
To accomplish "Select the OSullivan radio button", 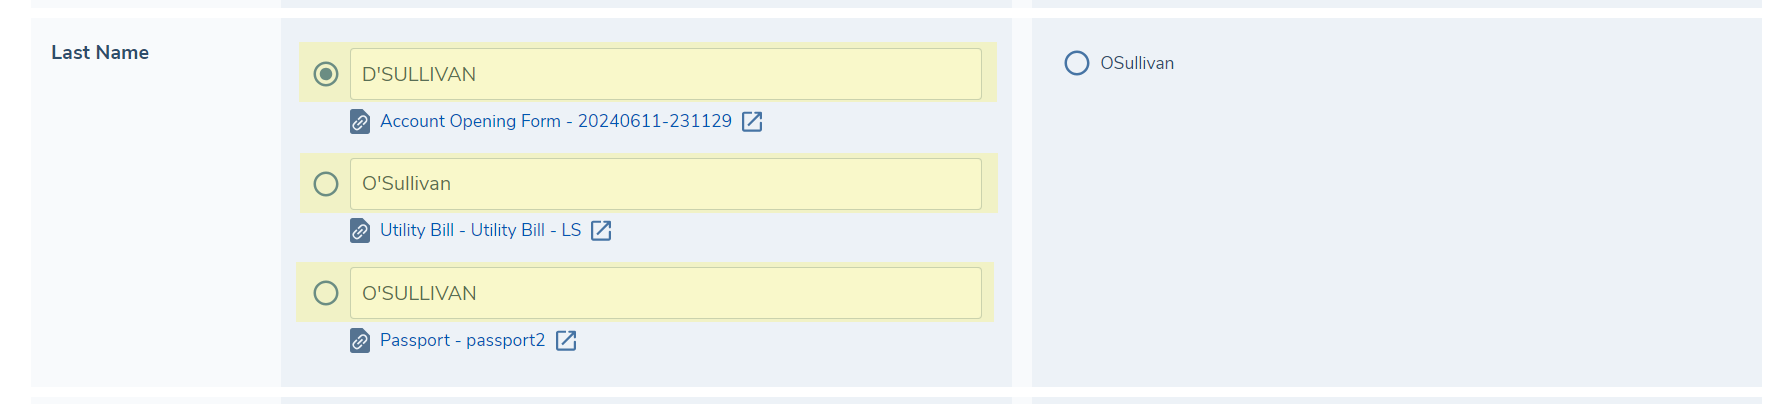I will pos(1077,63).
